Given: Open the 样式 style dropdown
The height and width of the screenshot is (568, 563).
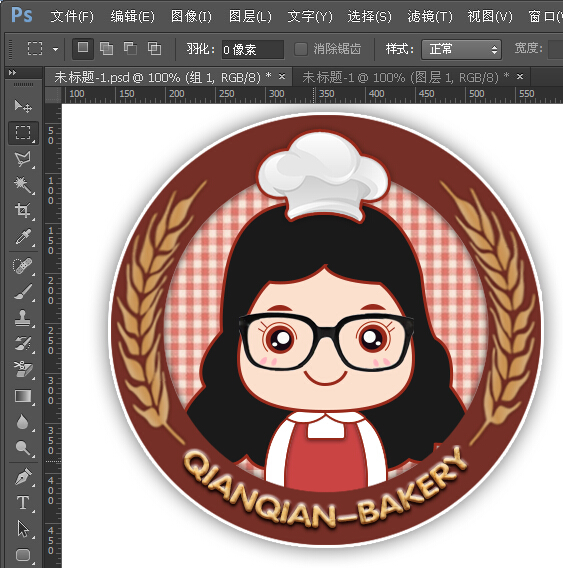Looking at the screenshot, I should [461, 49].
